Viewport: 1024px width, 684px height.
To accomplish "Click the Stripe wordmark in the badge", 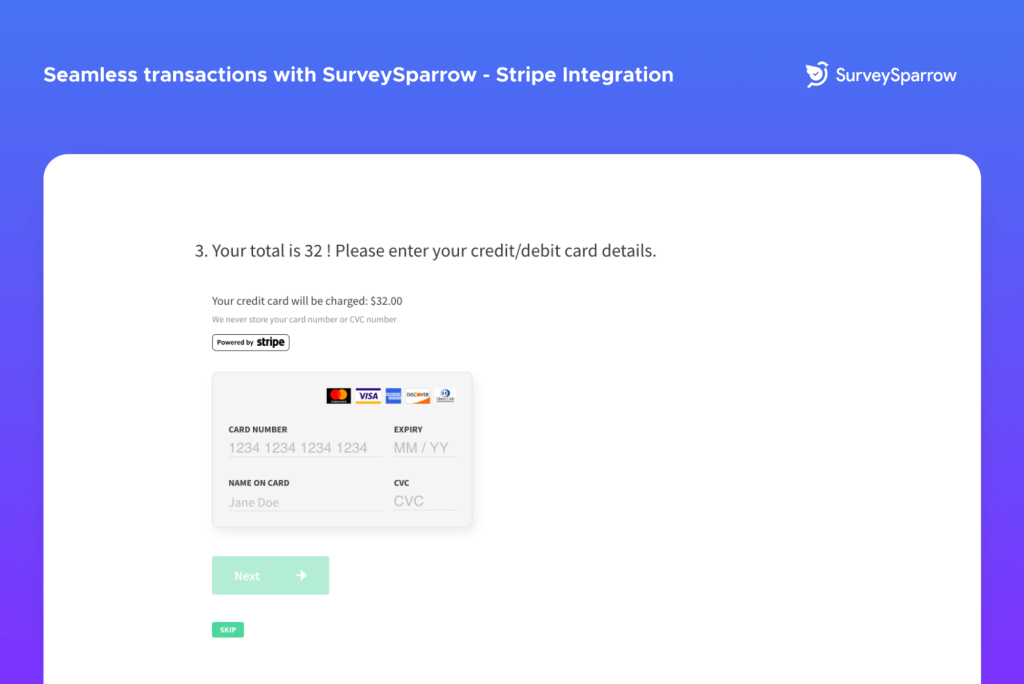I will [271, 342].
